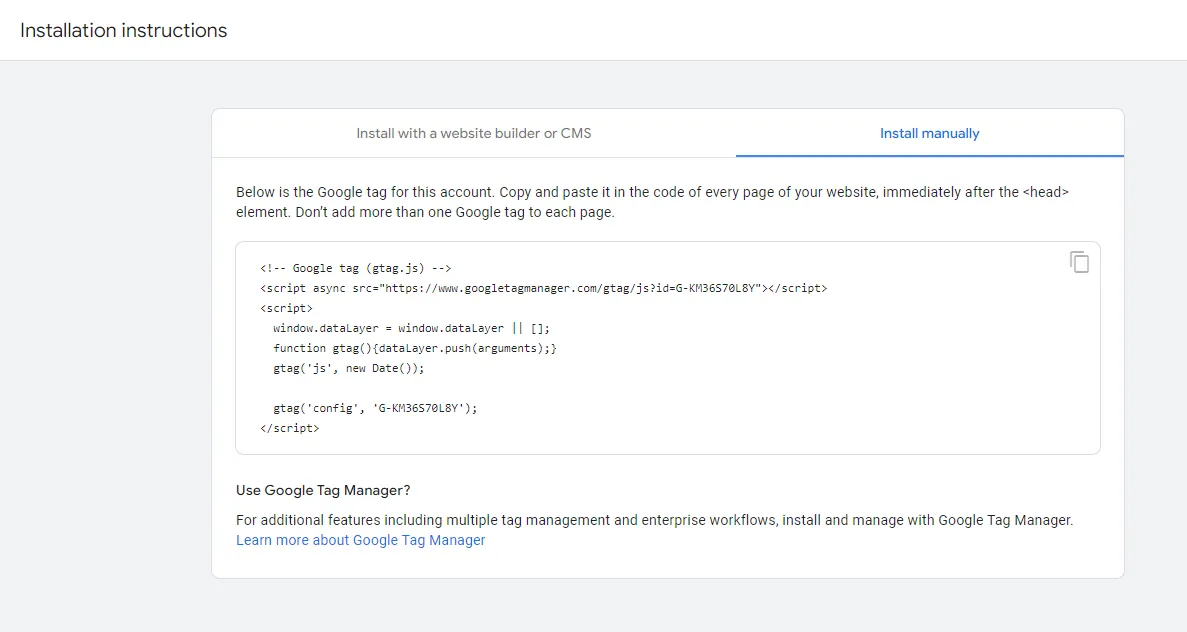The height and width of the screenshot is (632, 1187).
Task: Click the window.dataLayer assignment line
Action: point(411,328)
